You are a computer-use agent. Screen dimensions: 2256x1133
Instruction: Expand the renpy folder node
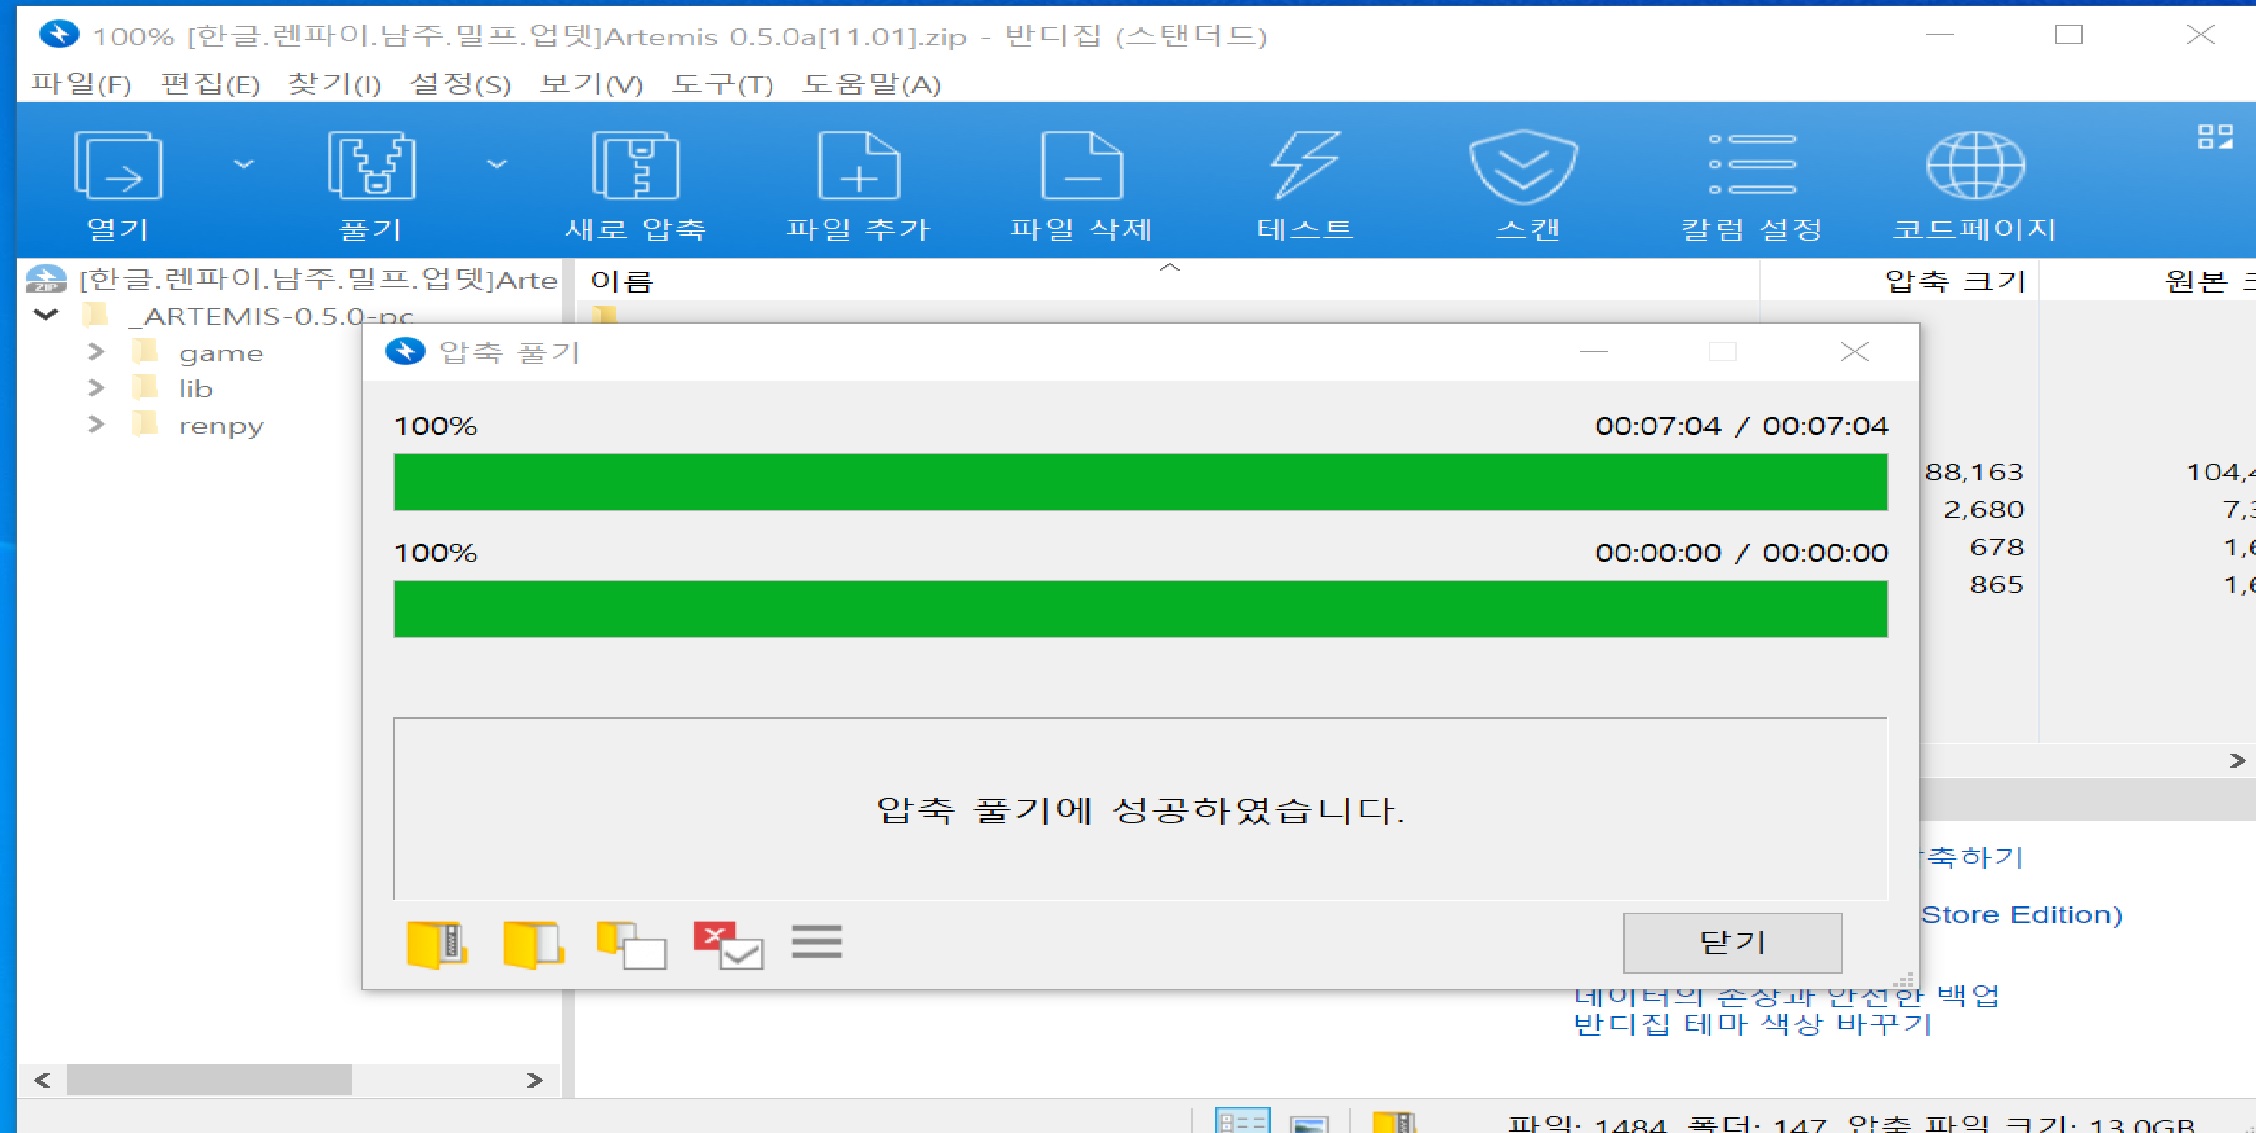pyautogui.click(x=96, y=425)
